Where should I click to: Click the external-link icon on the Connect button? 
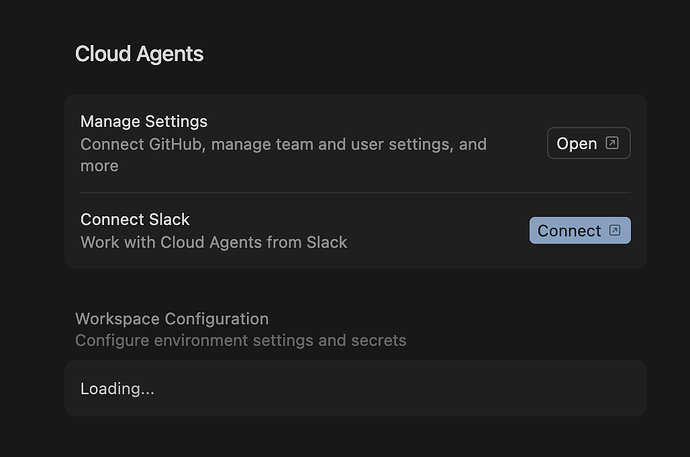[615, 230]
